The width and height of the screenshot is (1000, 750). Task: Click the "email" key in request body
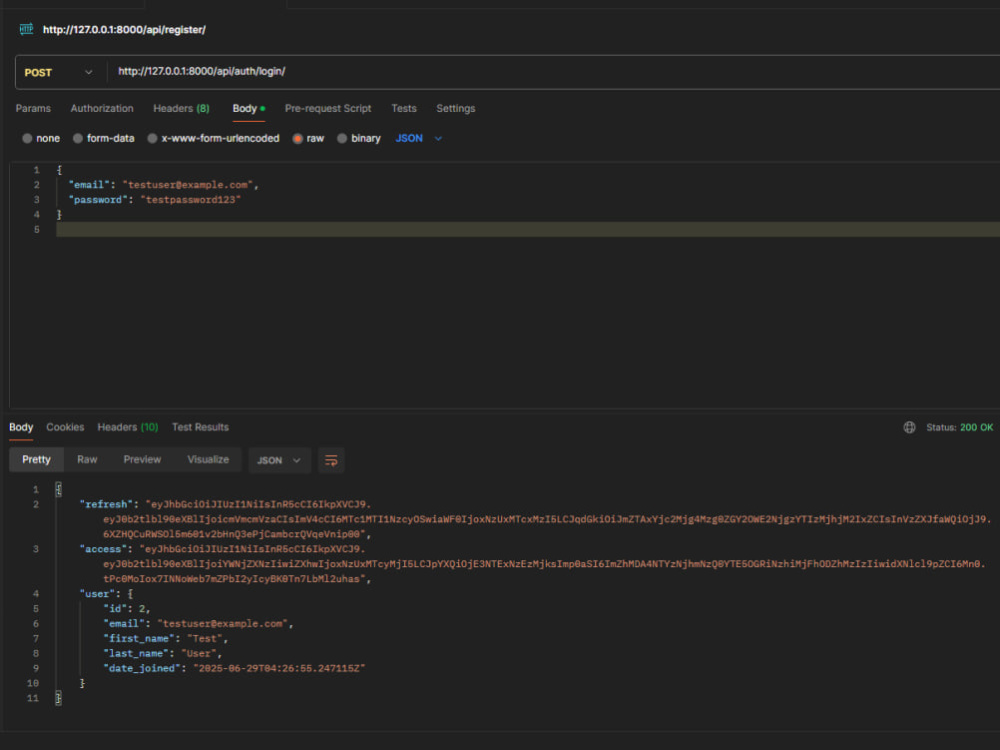(89, 185)
